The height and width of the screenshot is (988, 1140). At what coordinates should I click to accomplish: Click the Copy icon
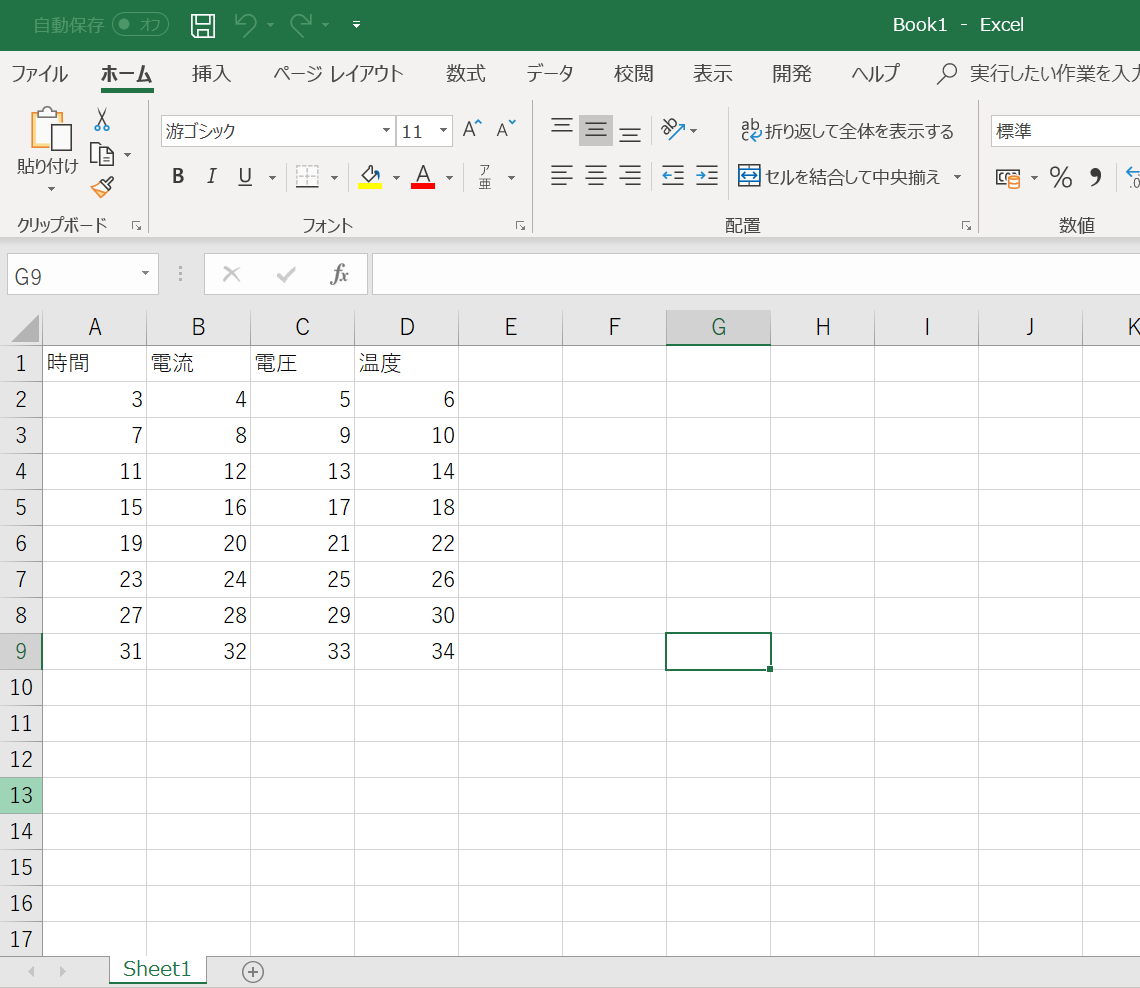(102, 154)
